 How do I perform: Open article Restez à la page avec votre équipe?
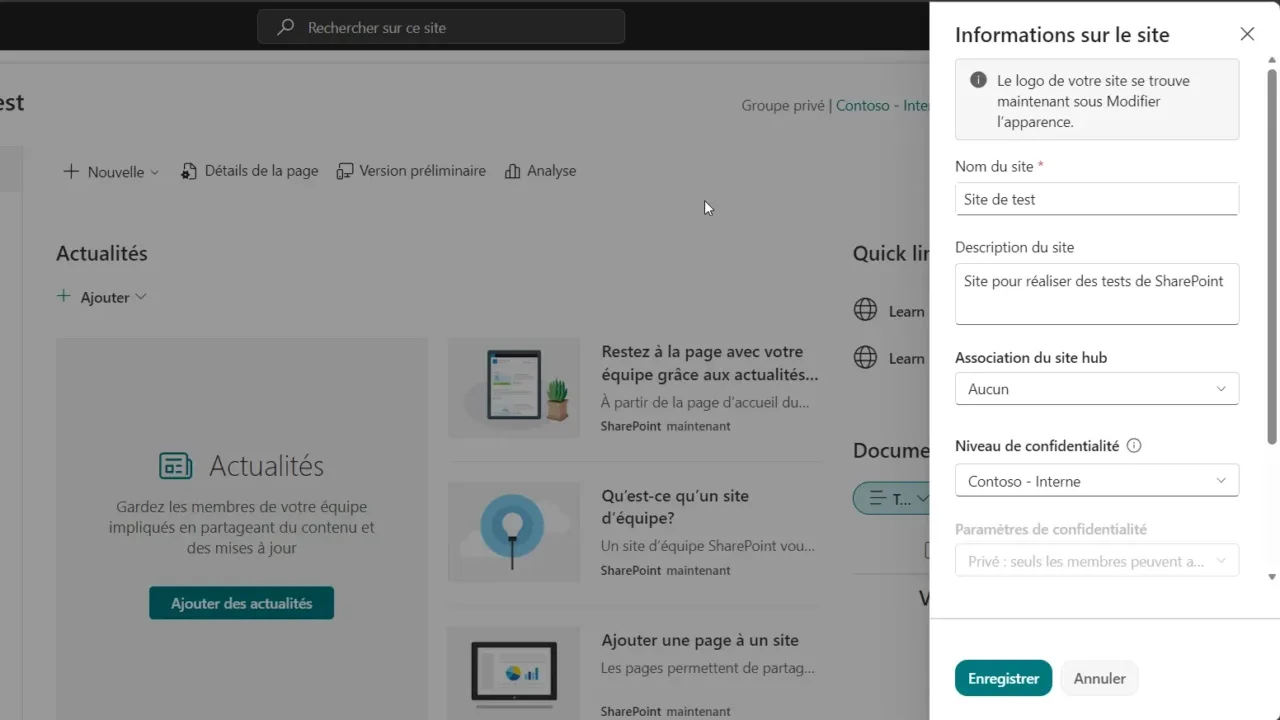(x=710, y=363)
